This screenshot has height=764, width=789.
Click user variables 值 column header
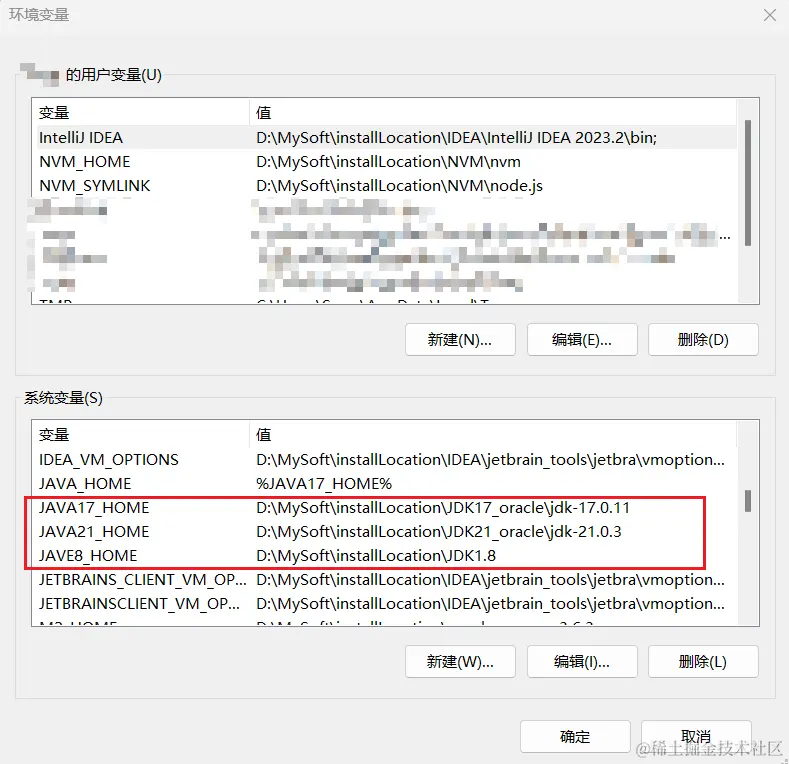pos(493,112)
